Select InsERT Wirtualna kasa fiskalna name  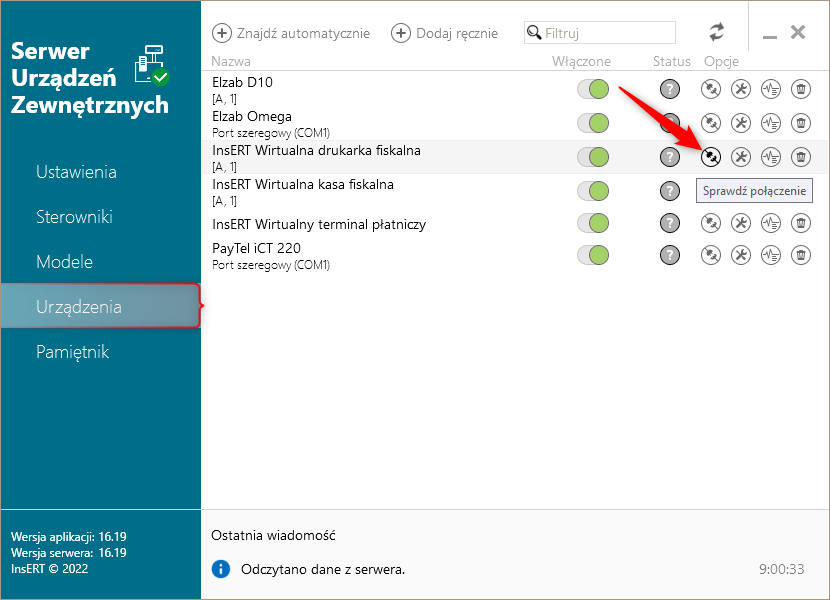pyautogui.click(x=303, y=184)
